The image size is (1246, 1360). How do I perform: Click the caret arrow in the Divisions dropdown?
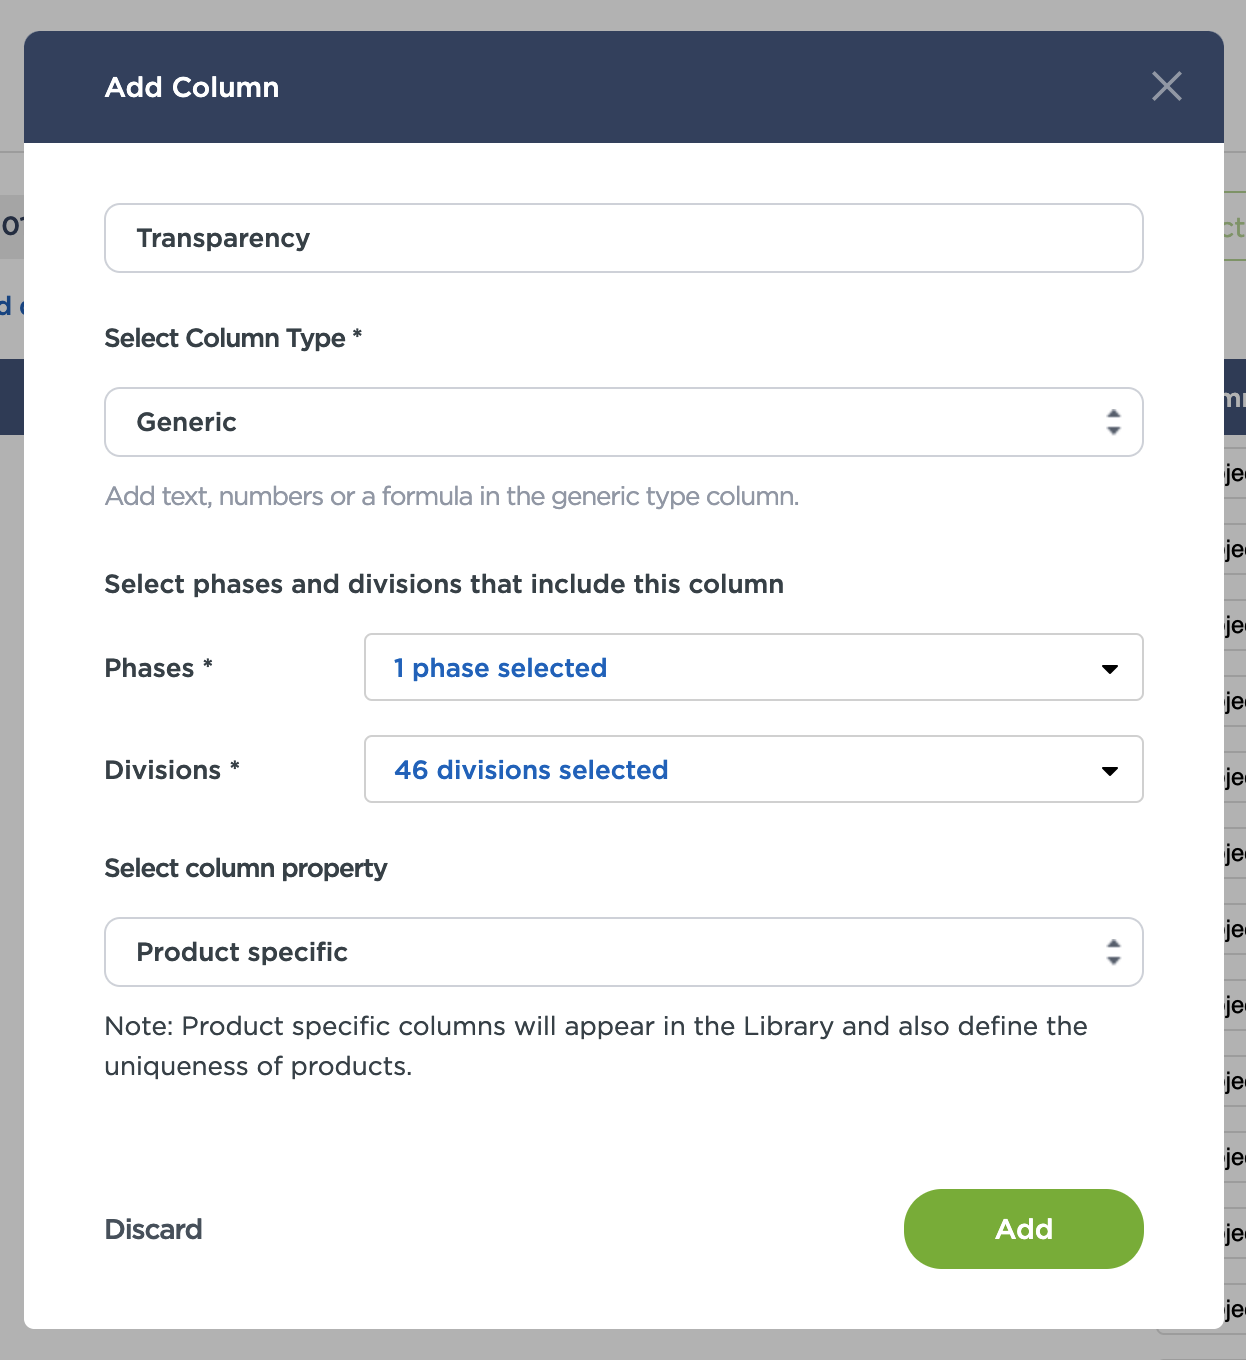click(1109, 771)
